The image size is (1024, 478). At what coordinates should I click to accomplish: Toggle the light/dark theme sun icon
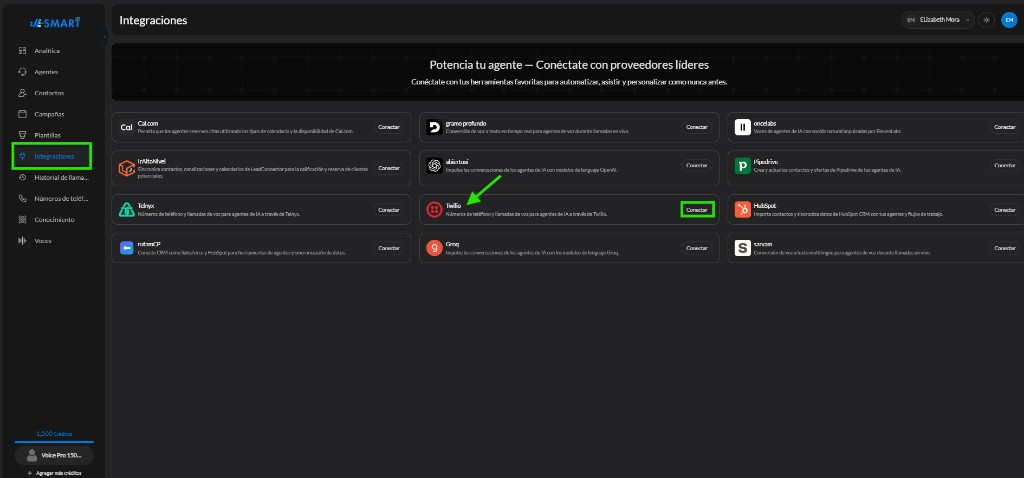(986, 20)
